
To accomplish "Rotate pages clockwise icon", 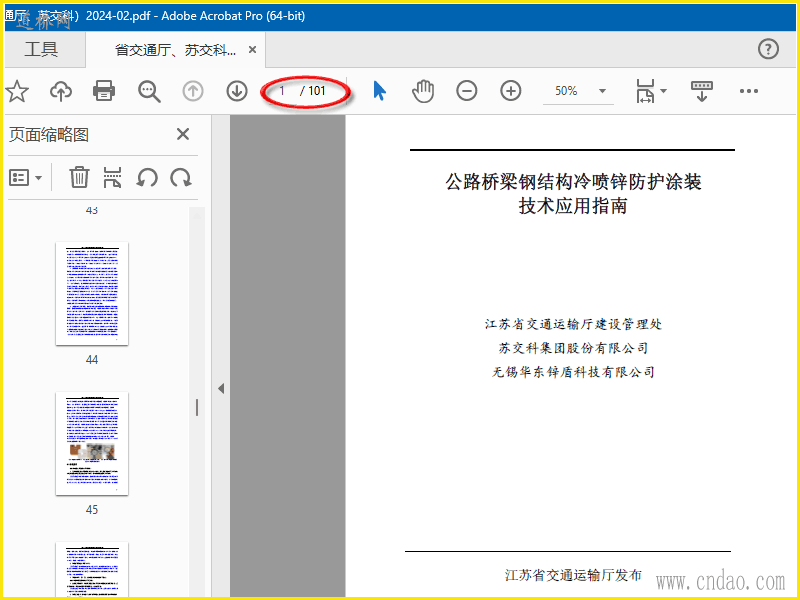I will [181, 178].
